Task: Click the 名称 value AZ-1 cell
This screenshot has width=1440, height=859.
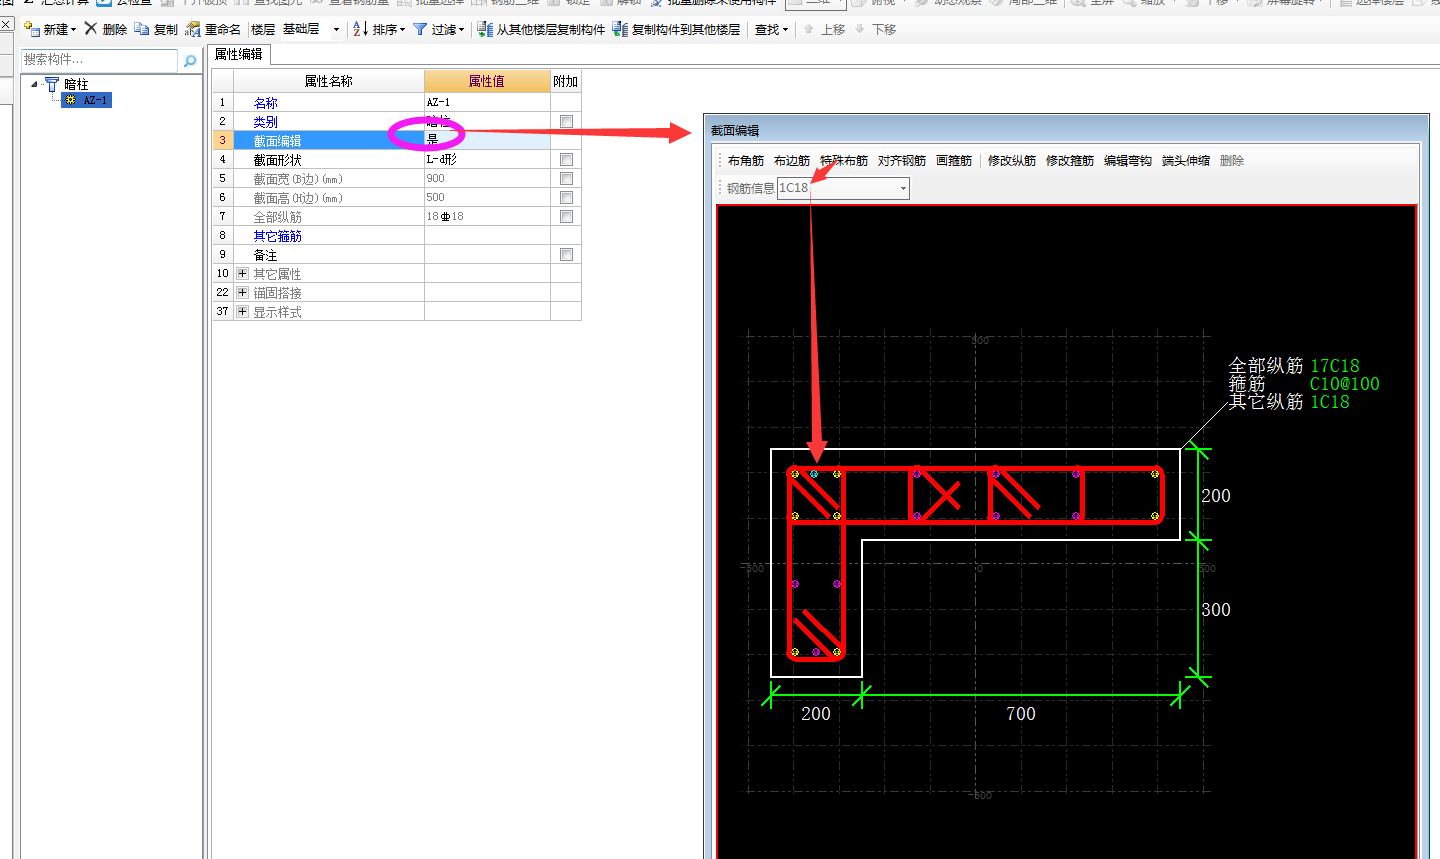Action: click(x=487, y=102)
